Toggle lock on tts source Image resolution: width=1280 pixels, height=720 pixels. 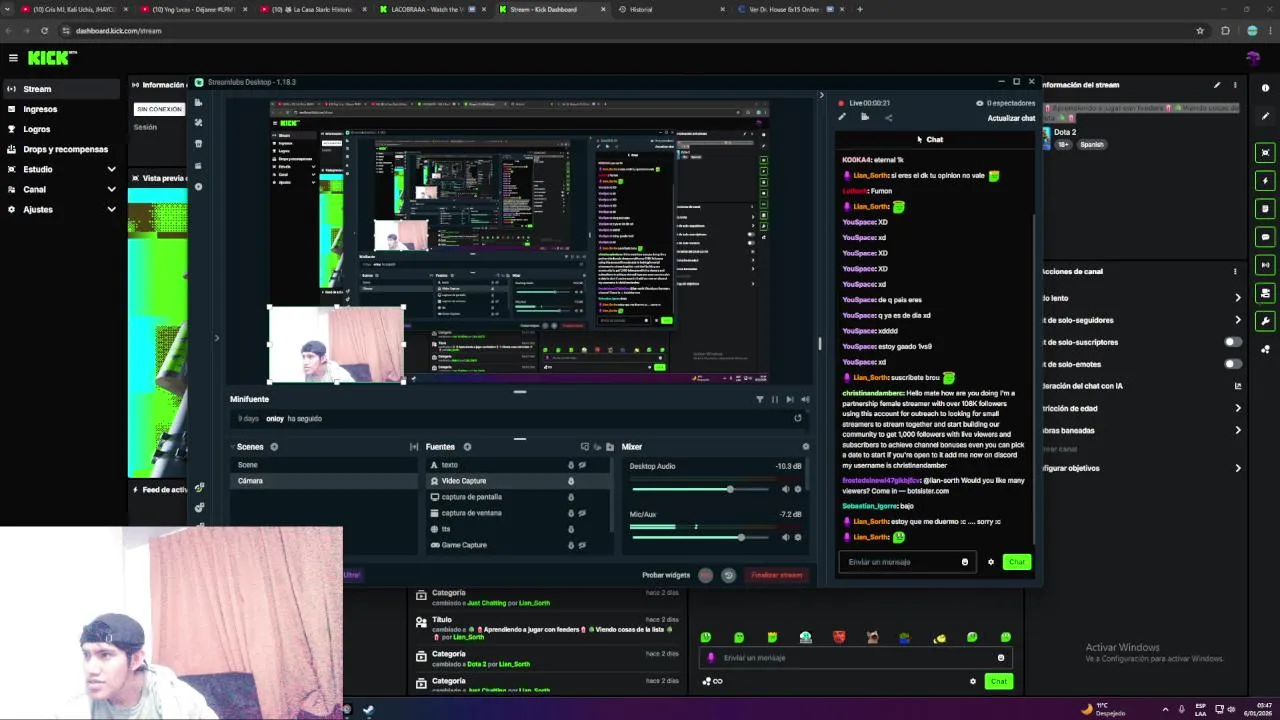pyautogui.click(x=571, y=529)
